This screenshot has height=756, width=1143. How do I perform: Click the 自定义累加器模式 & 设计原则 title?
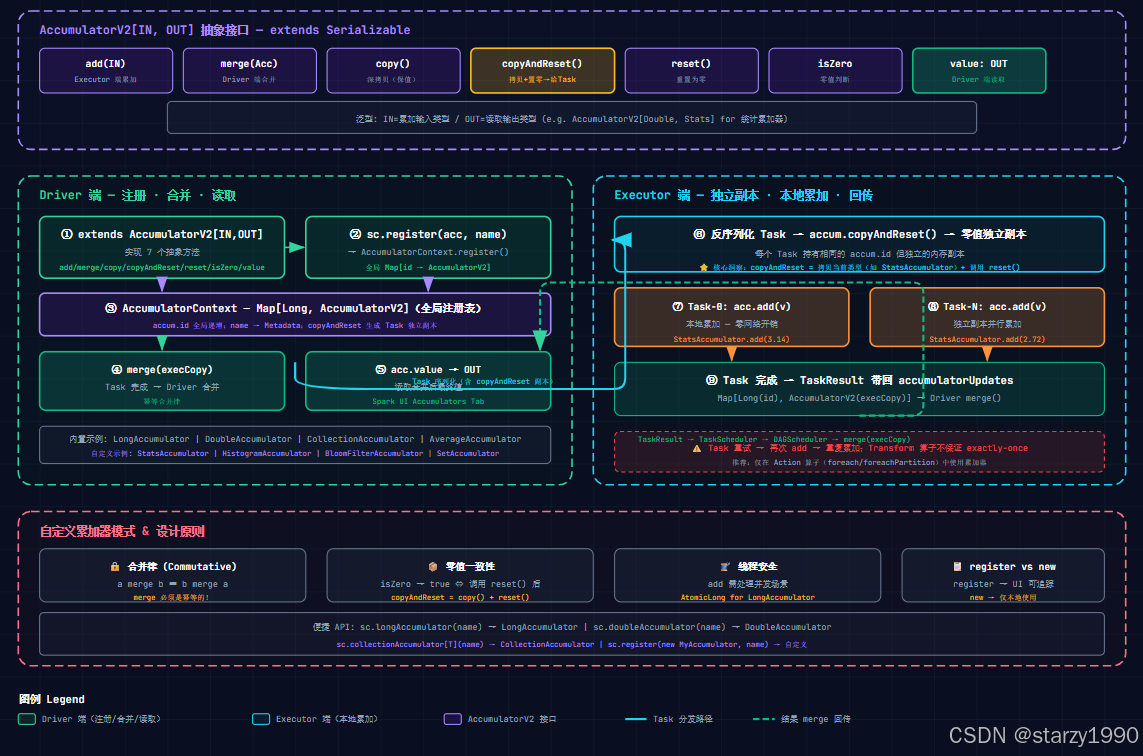122,531
